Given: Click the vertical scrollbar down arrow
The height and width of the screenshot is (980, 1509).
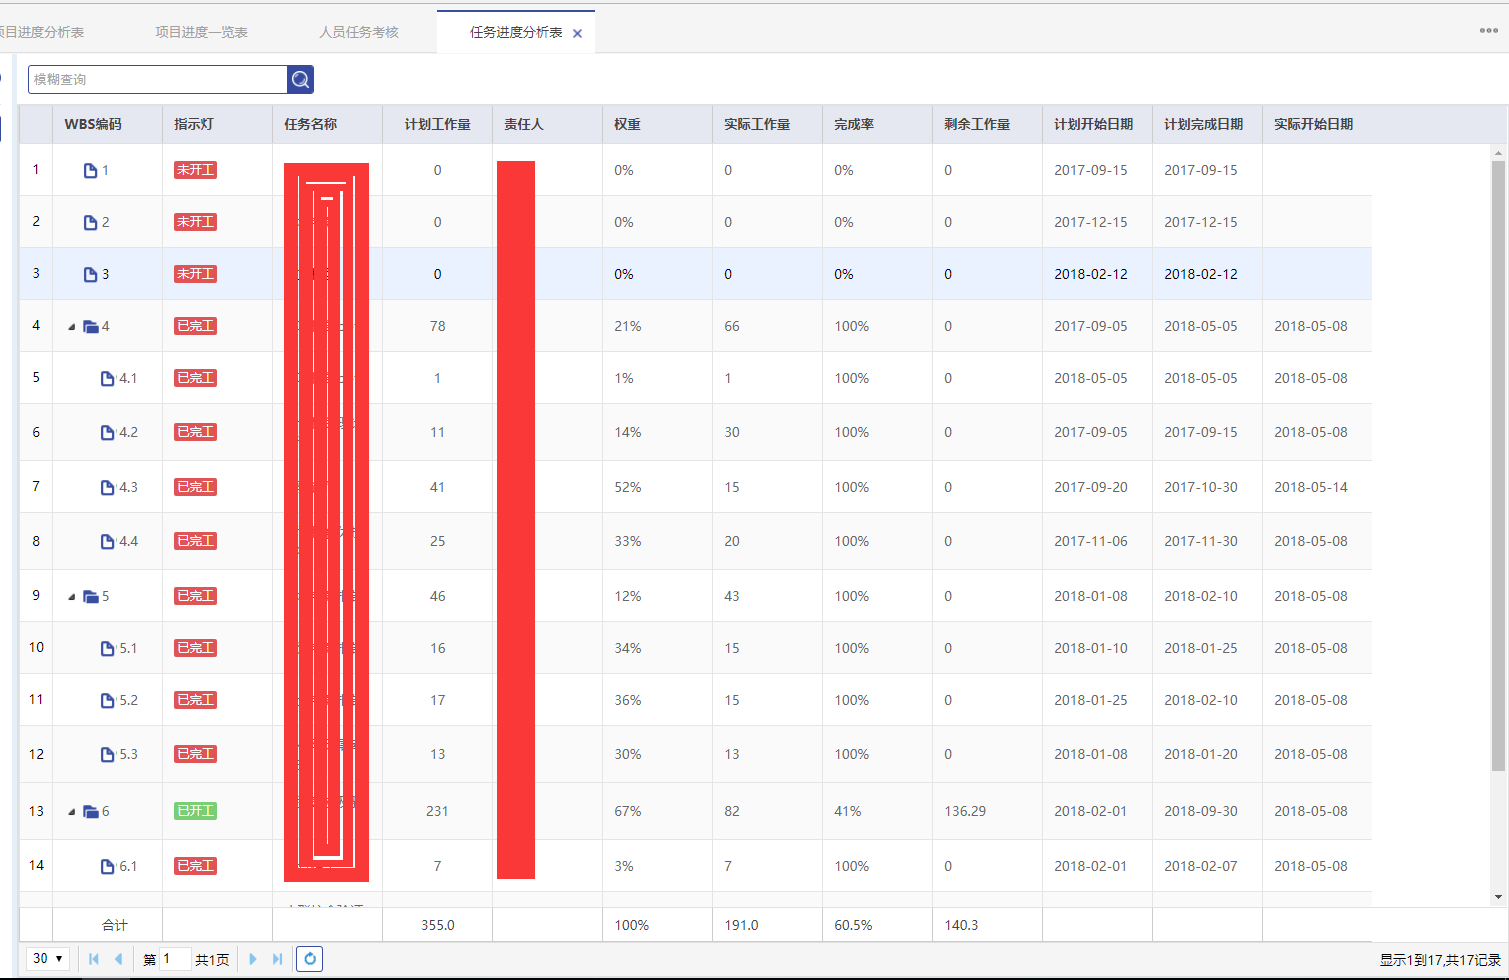Looking at the screenshot, I should pos(1498,897).
